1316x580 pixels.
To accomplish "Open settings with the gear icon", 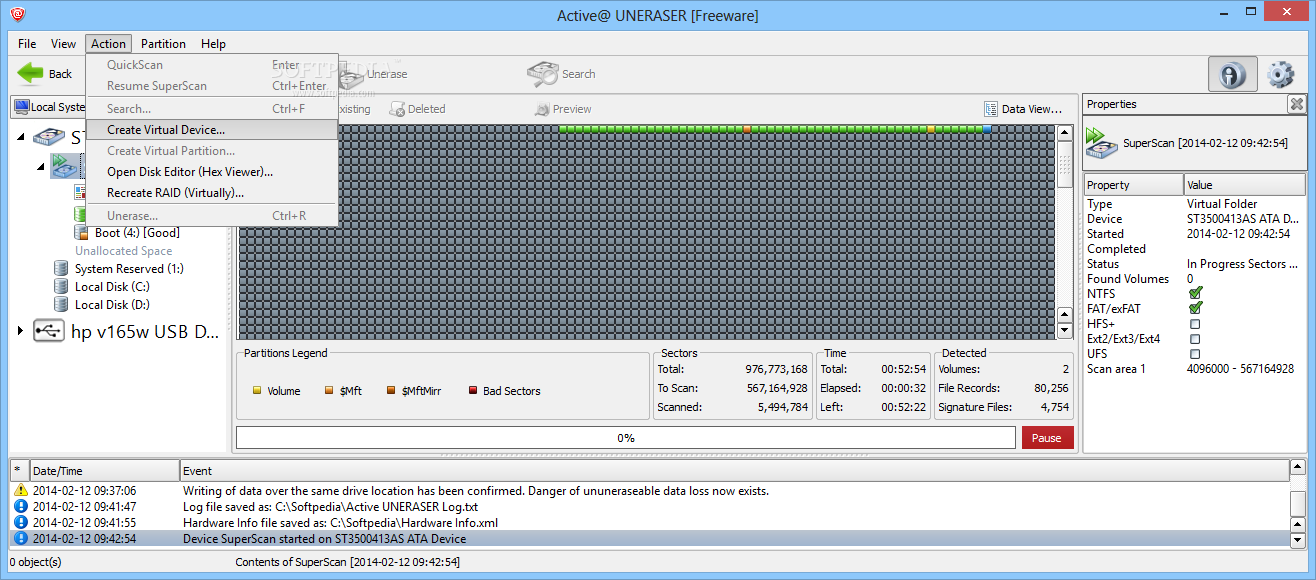I will (1281, 75).
